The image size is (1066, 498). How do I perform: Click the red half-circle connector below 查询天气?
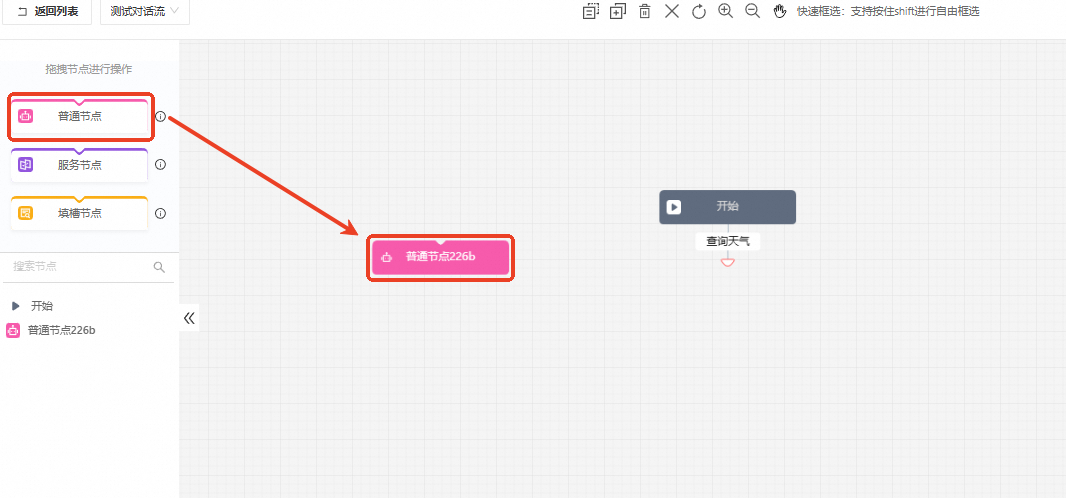click(728, 262)
